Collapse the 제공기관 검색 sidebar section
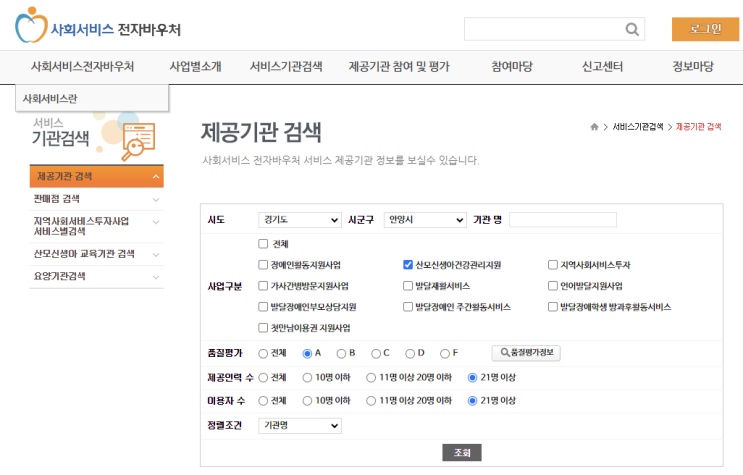Screen dimensions: 743x475 click(x=155, y=176)
